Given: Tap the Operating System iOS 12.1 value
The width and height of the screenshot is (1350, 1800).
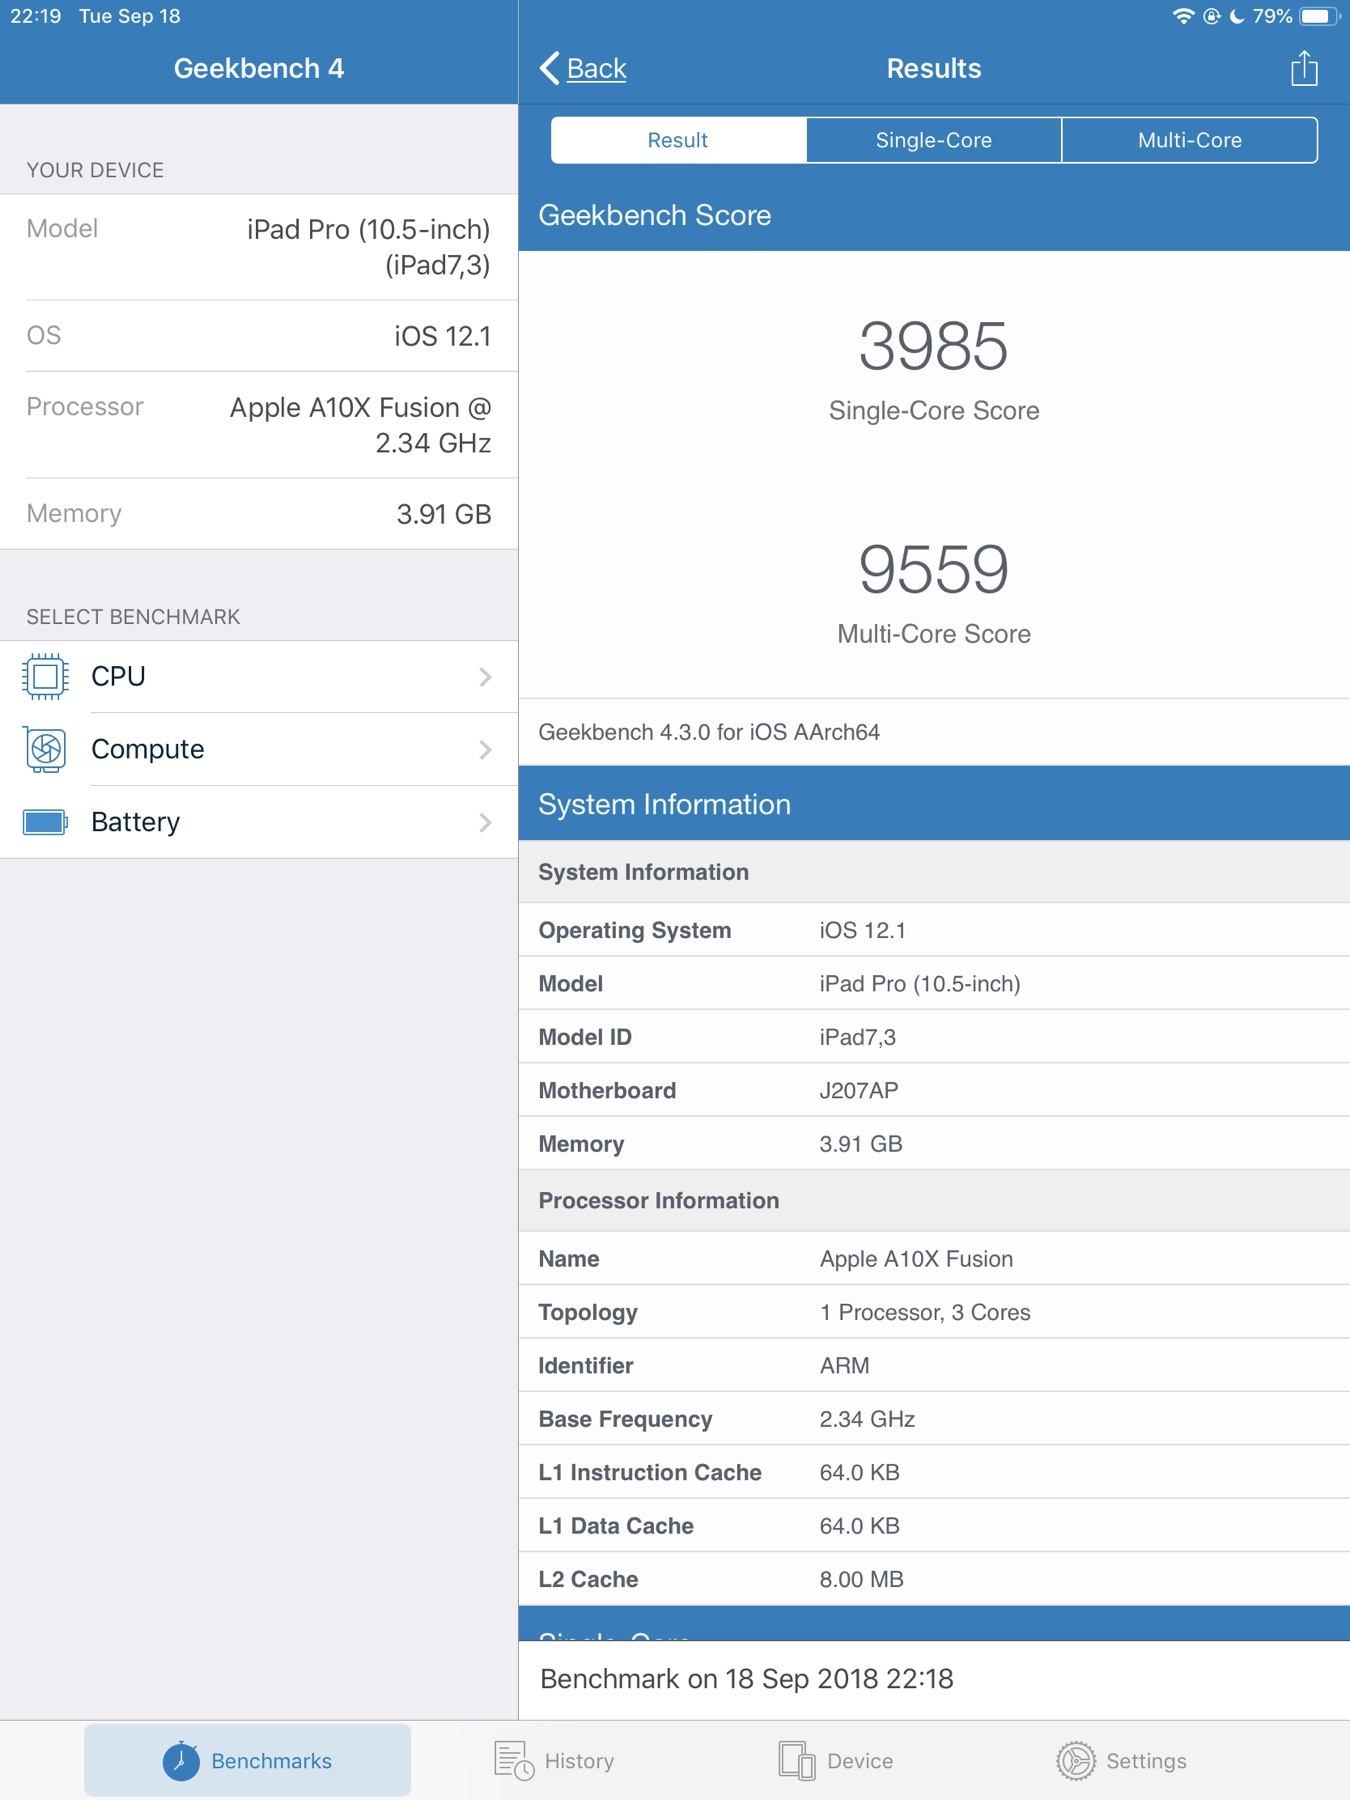Looking at the screenshot, I should coord(862,930).
